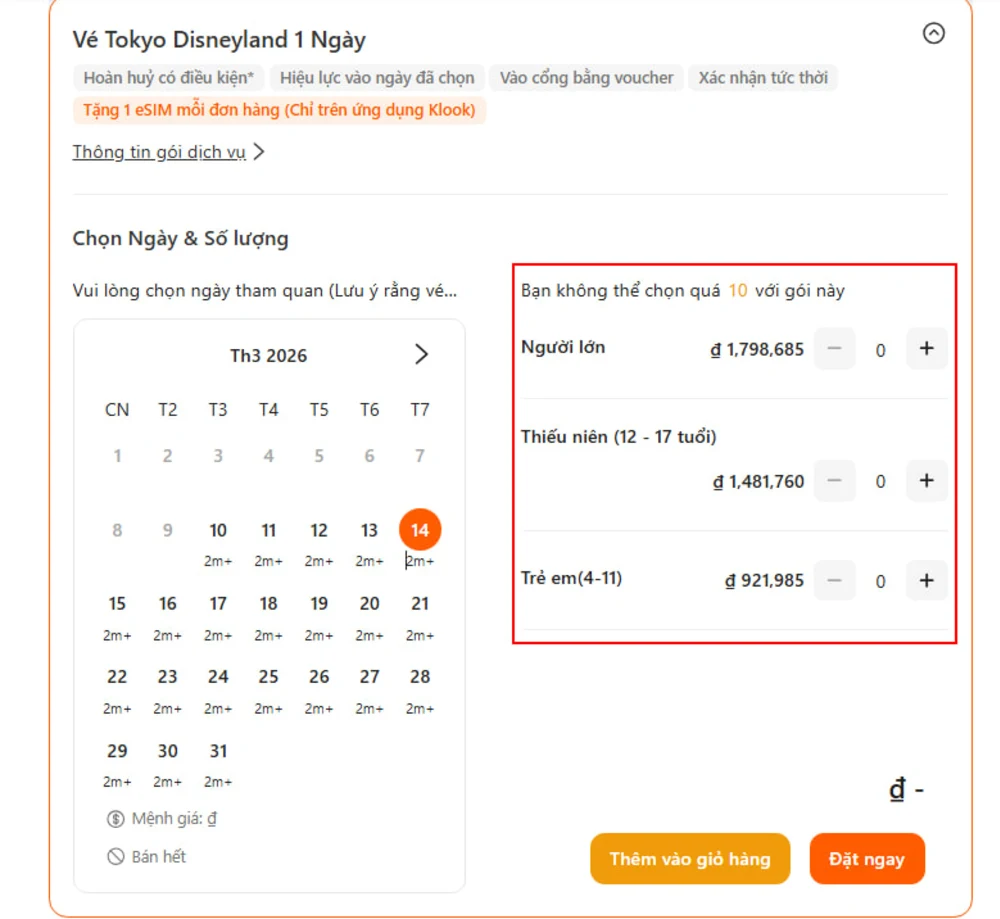The width and height of the screenshot is (1000, 919).
Task: Reduce Trẻ em(4-11) ticket count
Action: pos(834,580)
